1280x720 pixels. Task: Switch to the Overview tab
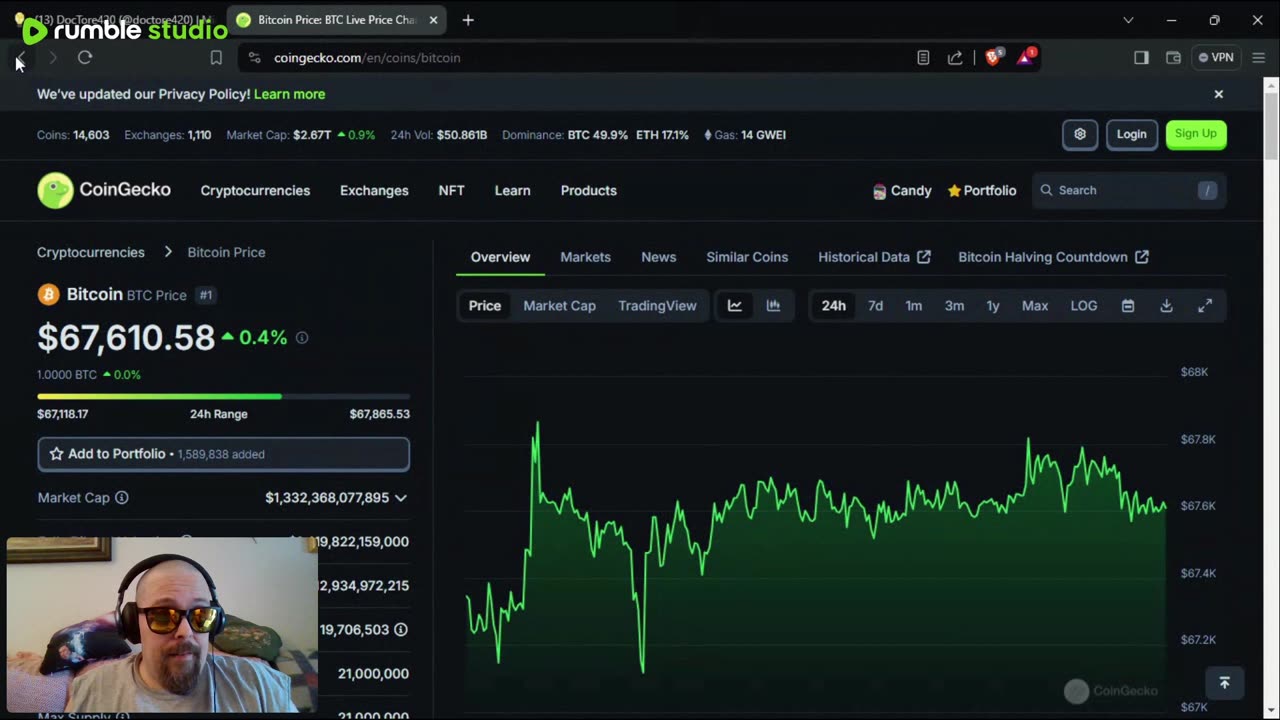tap(500, 257)
